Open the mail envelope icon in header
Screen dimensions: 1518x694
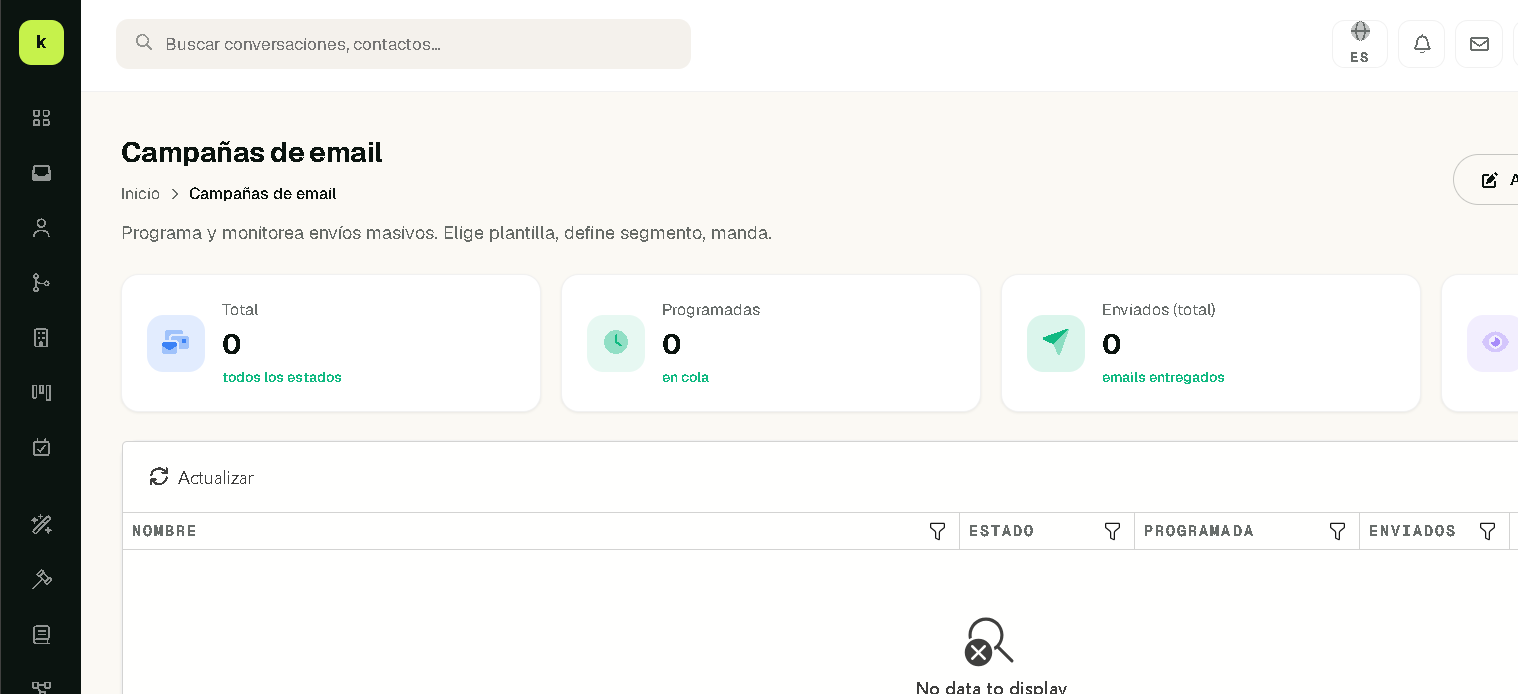click(x=1479, y=44)
